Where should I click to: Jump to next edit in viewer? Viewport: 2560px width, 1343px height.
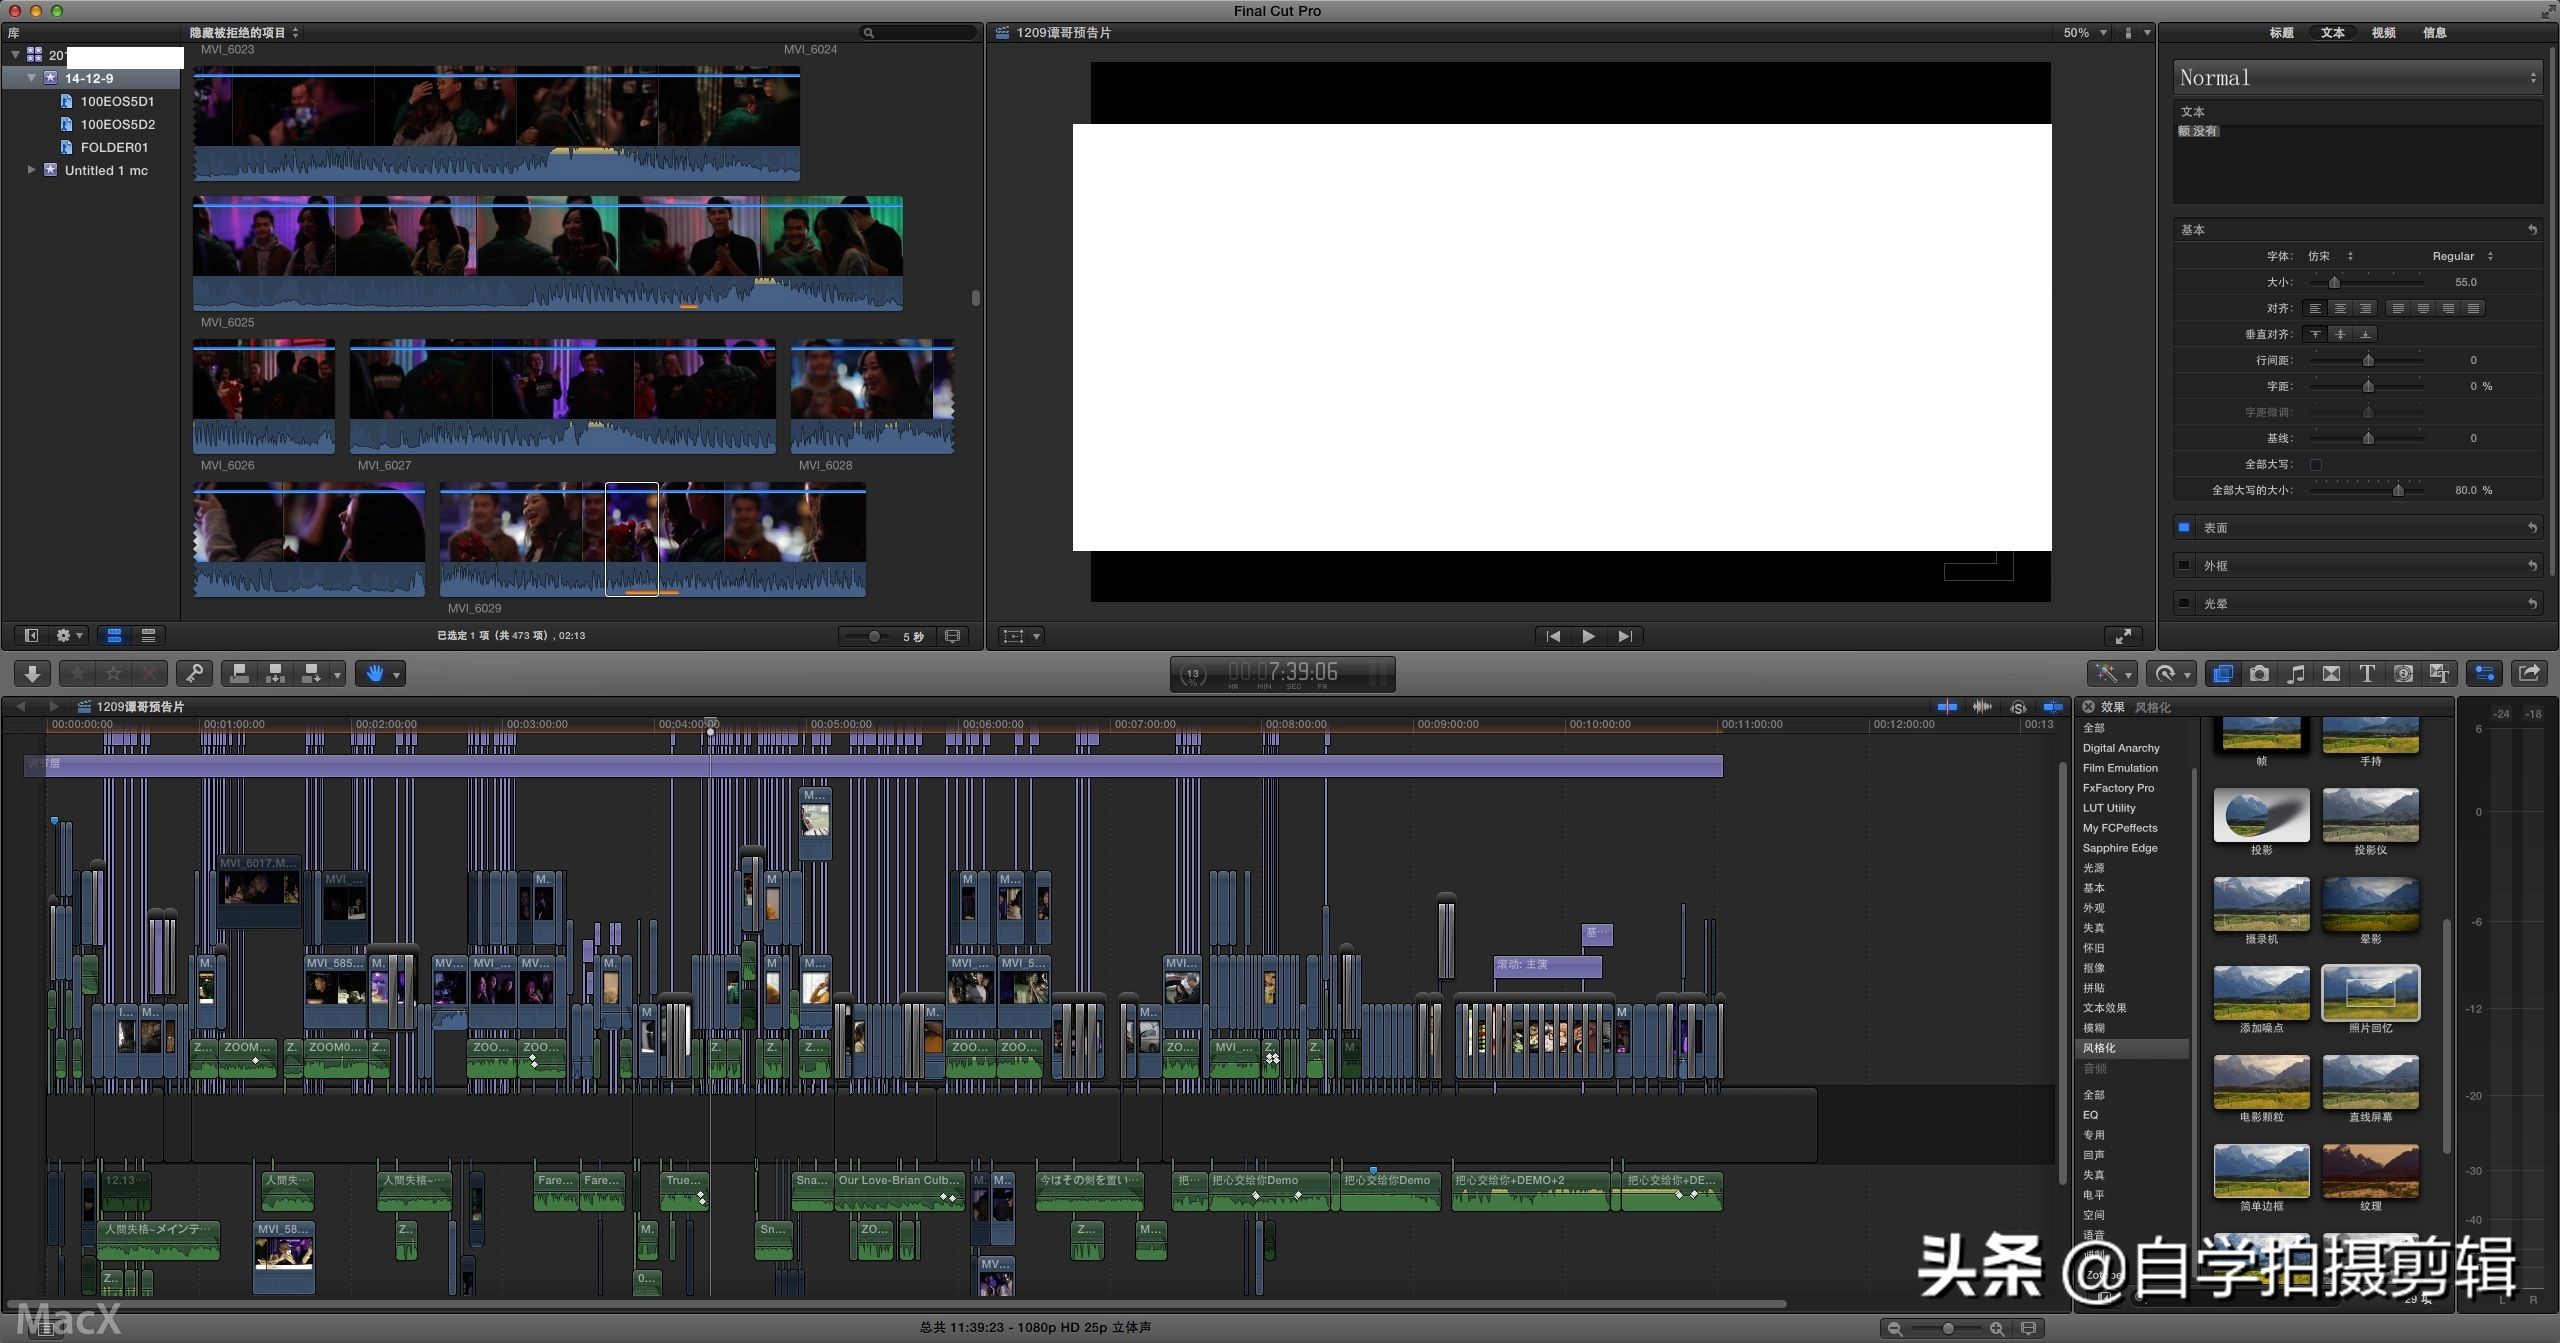(1625, 636)
